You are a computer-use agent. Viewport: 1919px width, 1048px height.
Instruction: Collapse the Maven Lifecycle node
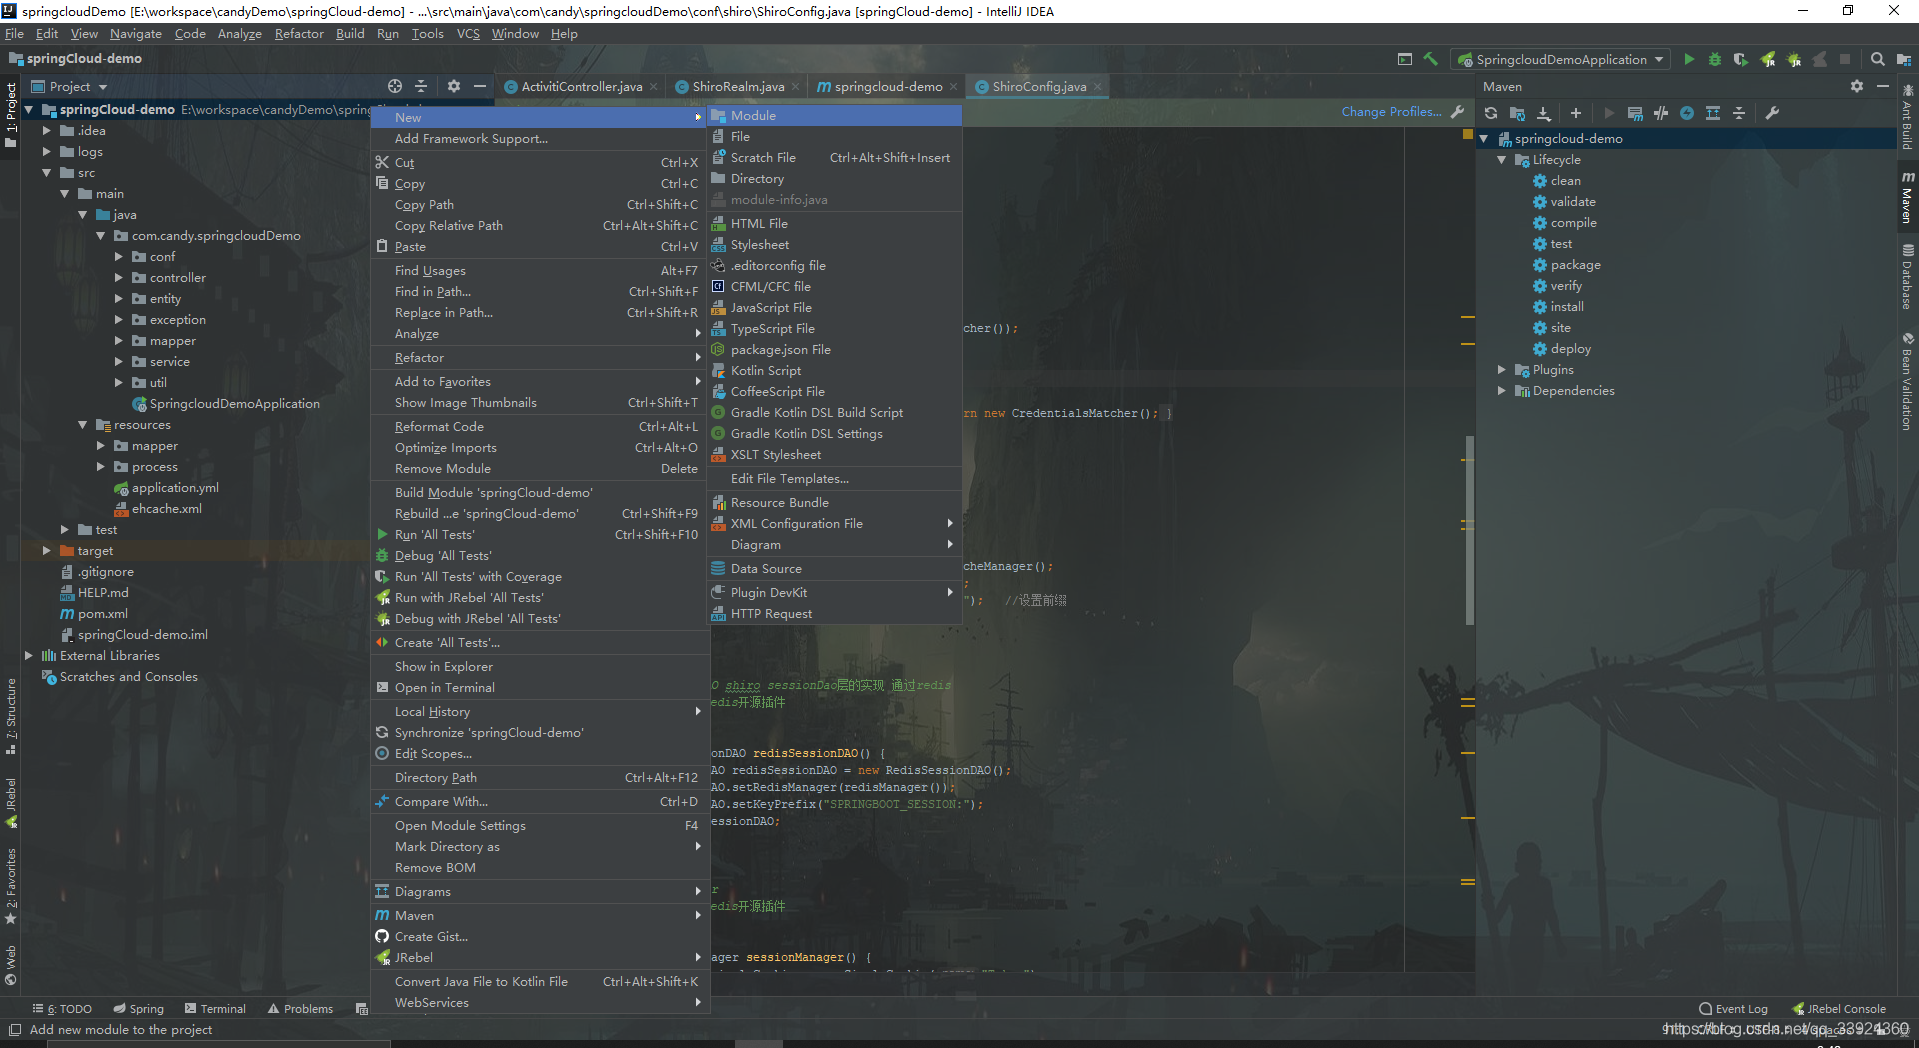click(1502, 160)
